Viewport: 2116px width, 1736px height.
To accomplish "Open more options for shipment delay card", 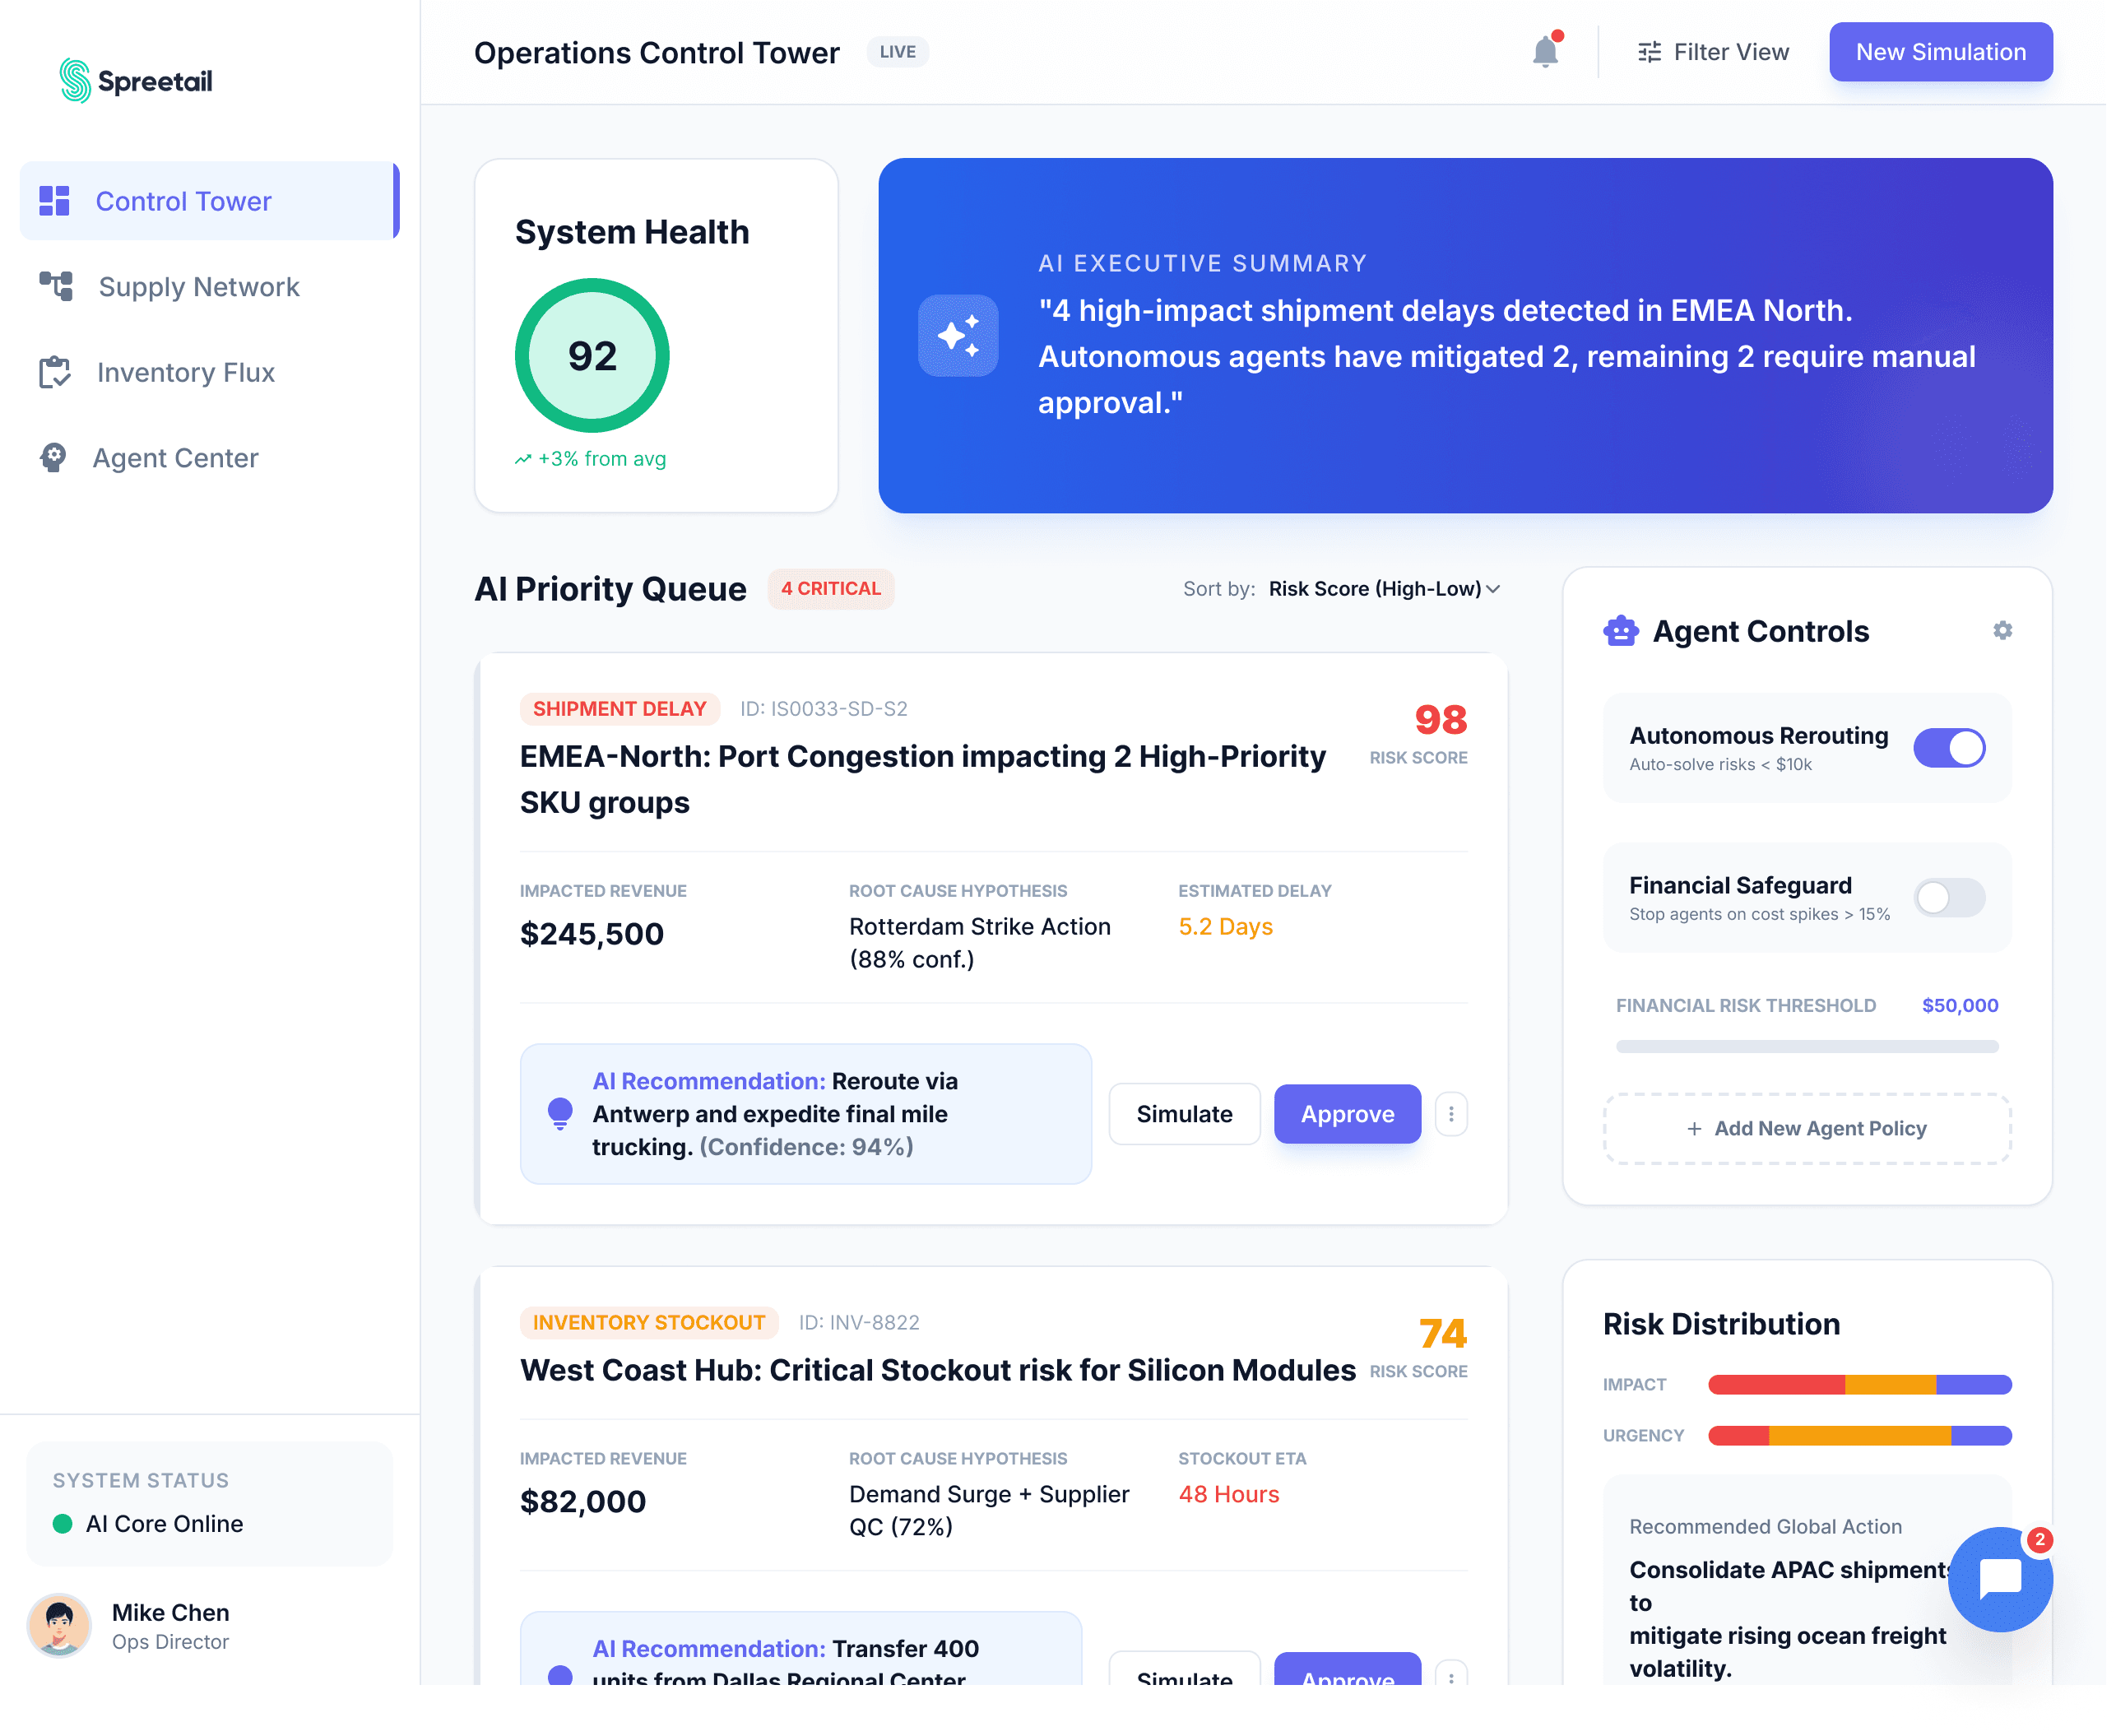I will [1451, 1113].
